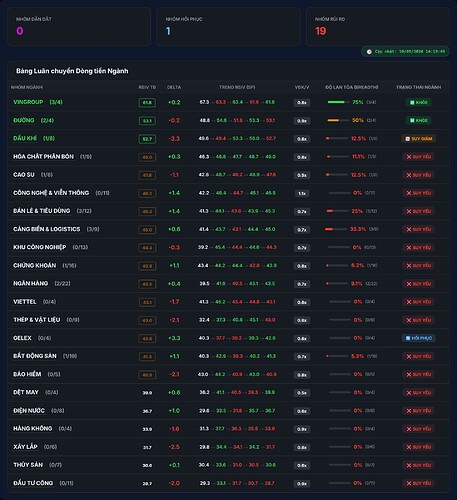Select the ĐIỆN NƯỚC sector name
Viewport: 457px width, 500px height.
coord(29,410)
